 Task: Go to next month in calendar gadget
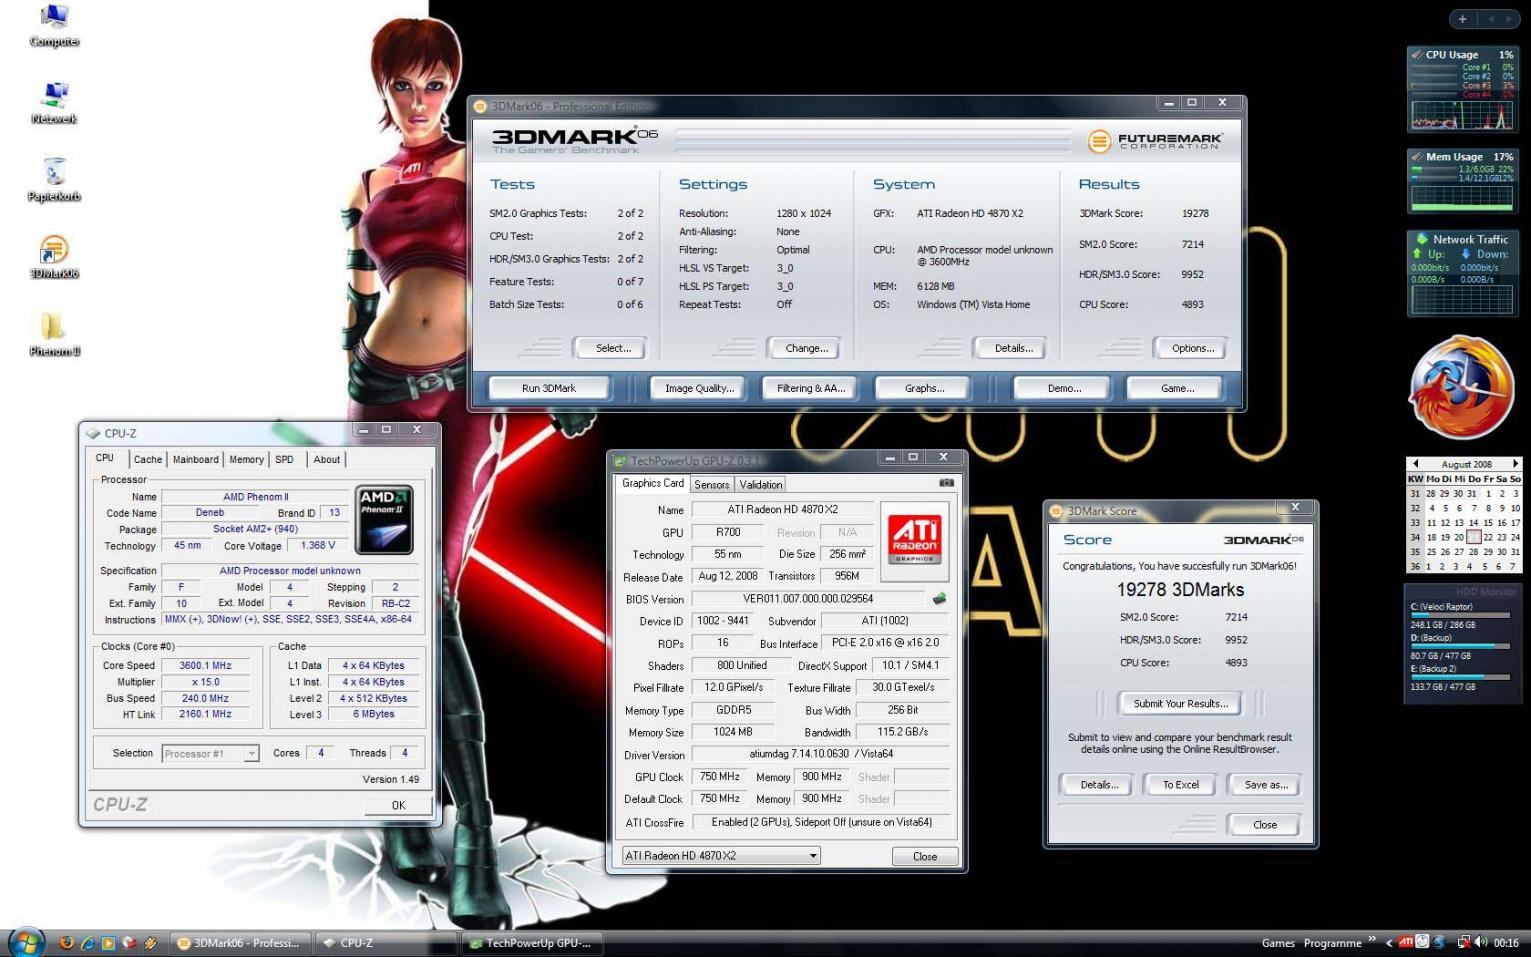click(x=1516, y=464)
